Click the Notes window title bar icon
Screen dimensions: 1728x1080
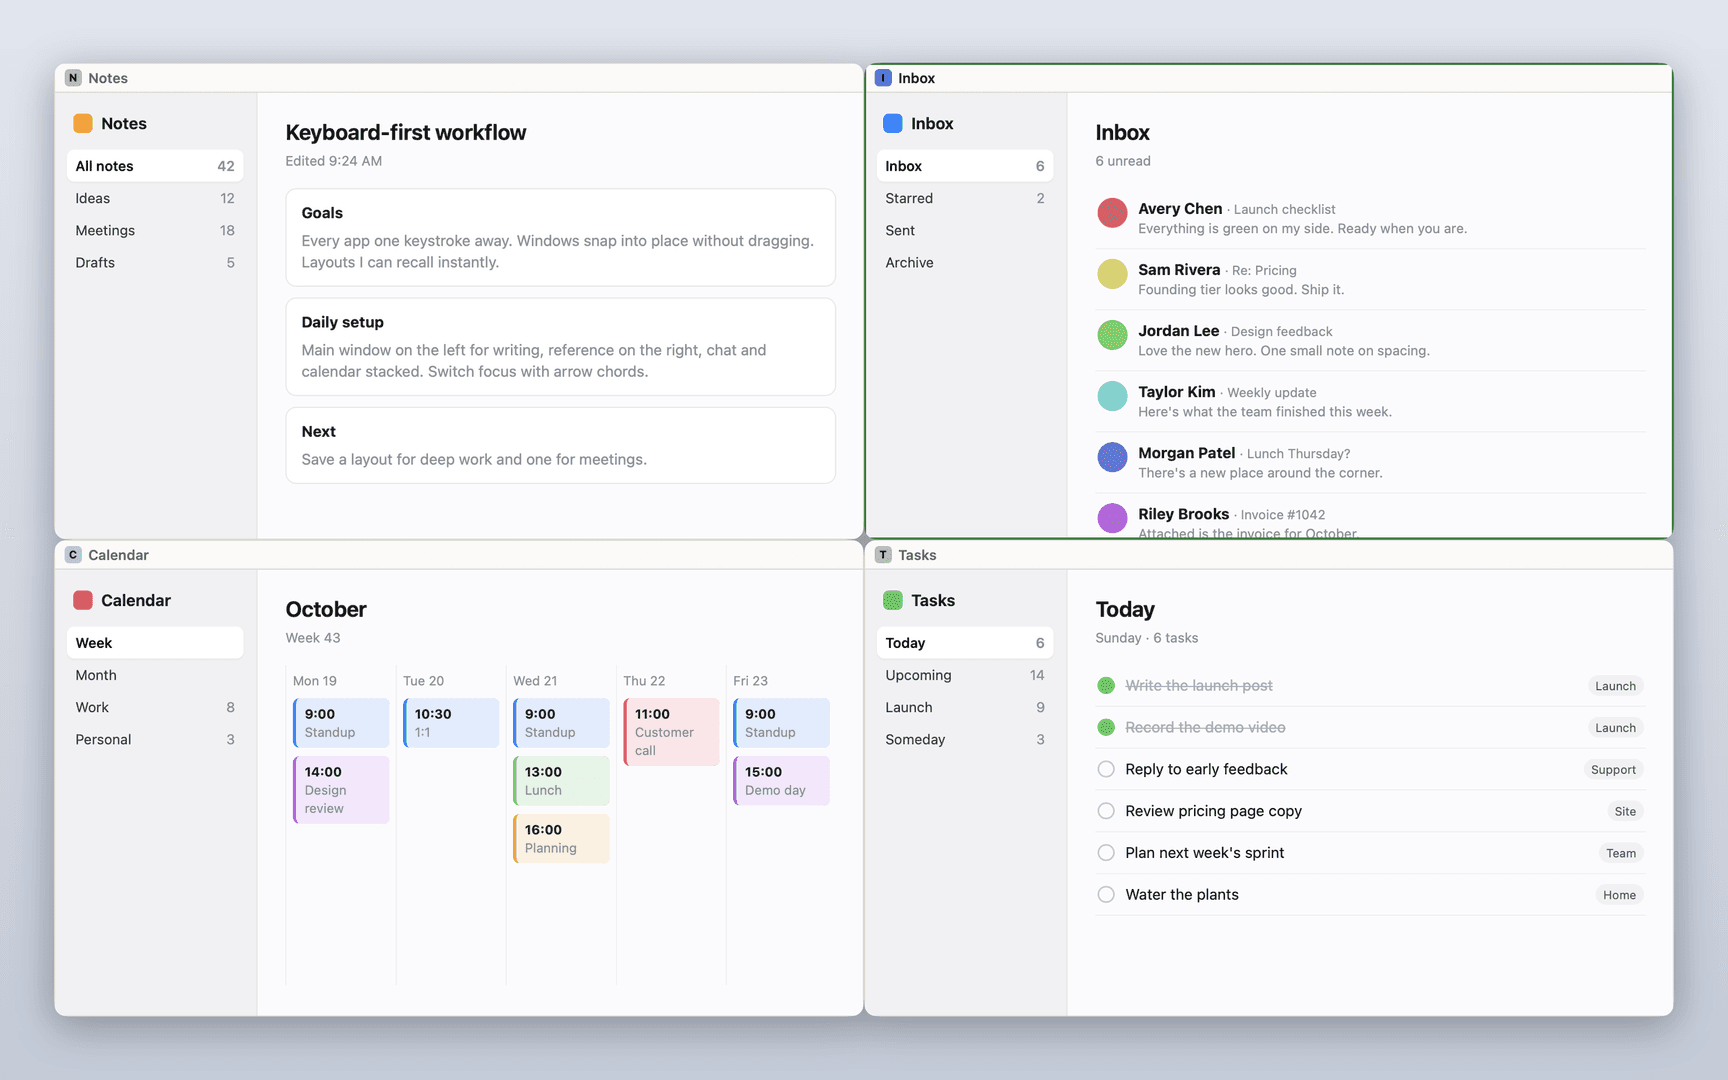pos(73,78)
